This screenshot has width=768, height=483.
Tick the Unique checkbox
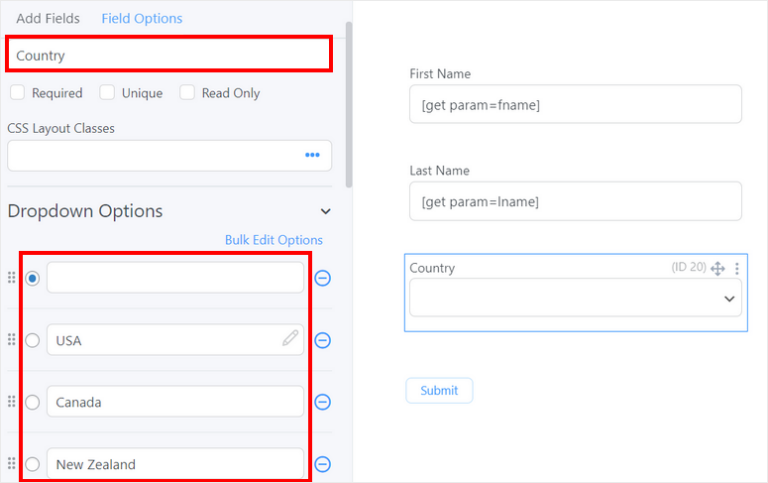[x=108, y=93]
